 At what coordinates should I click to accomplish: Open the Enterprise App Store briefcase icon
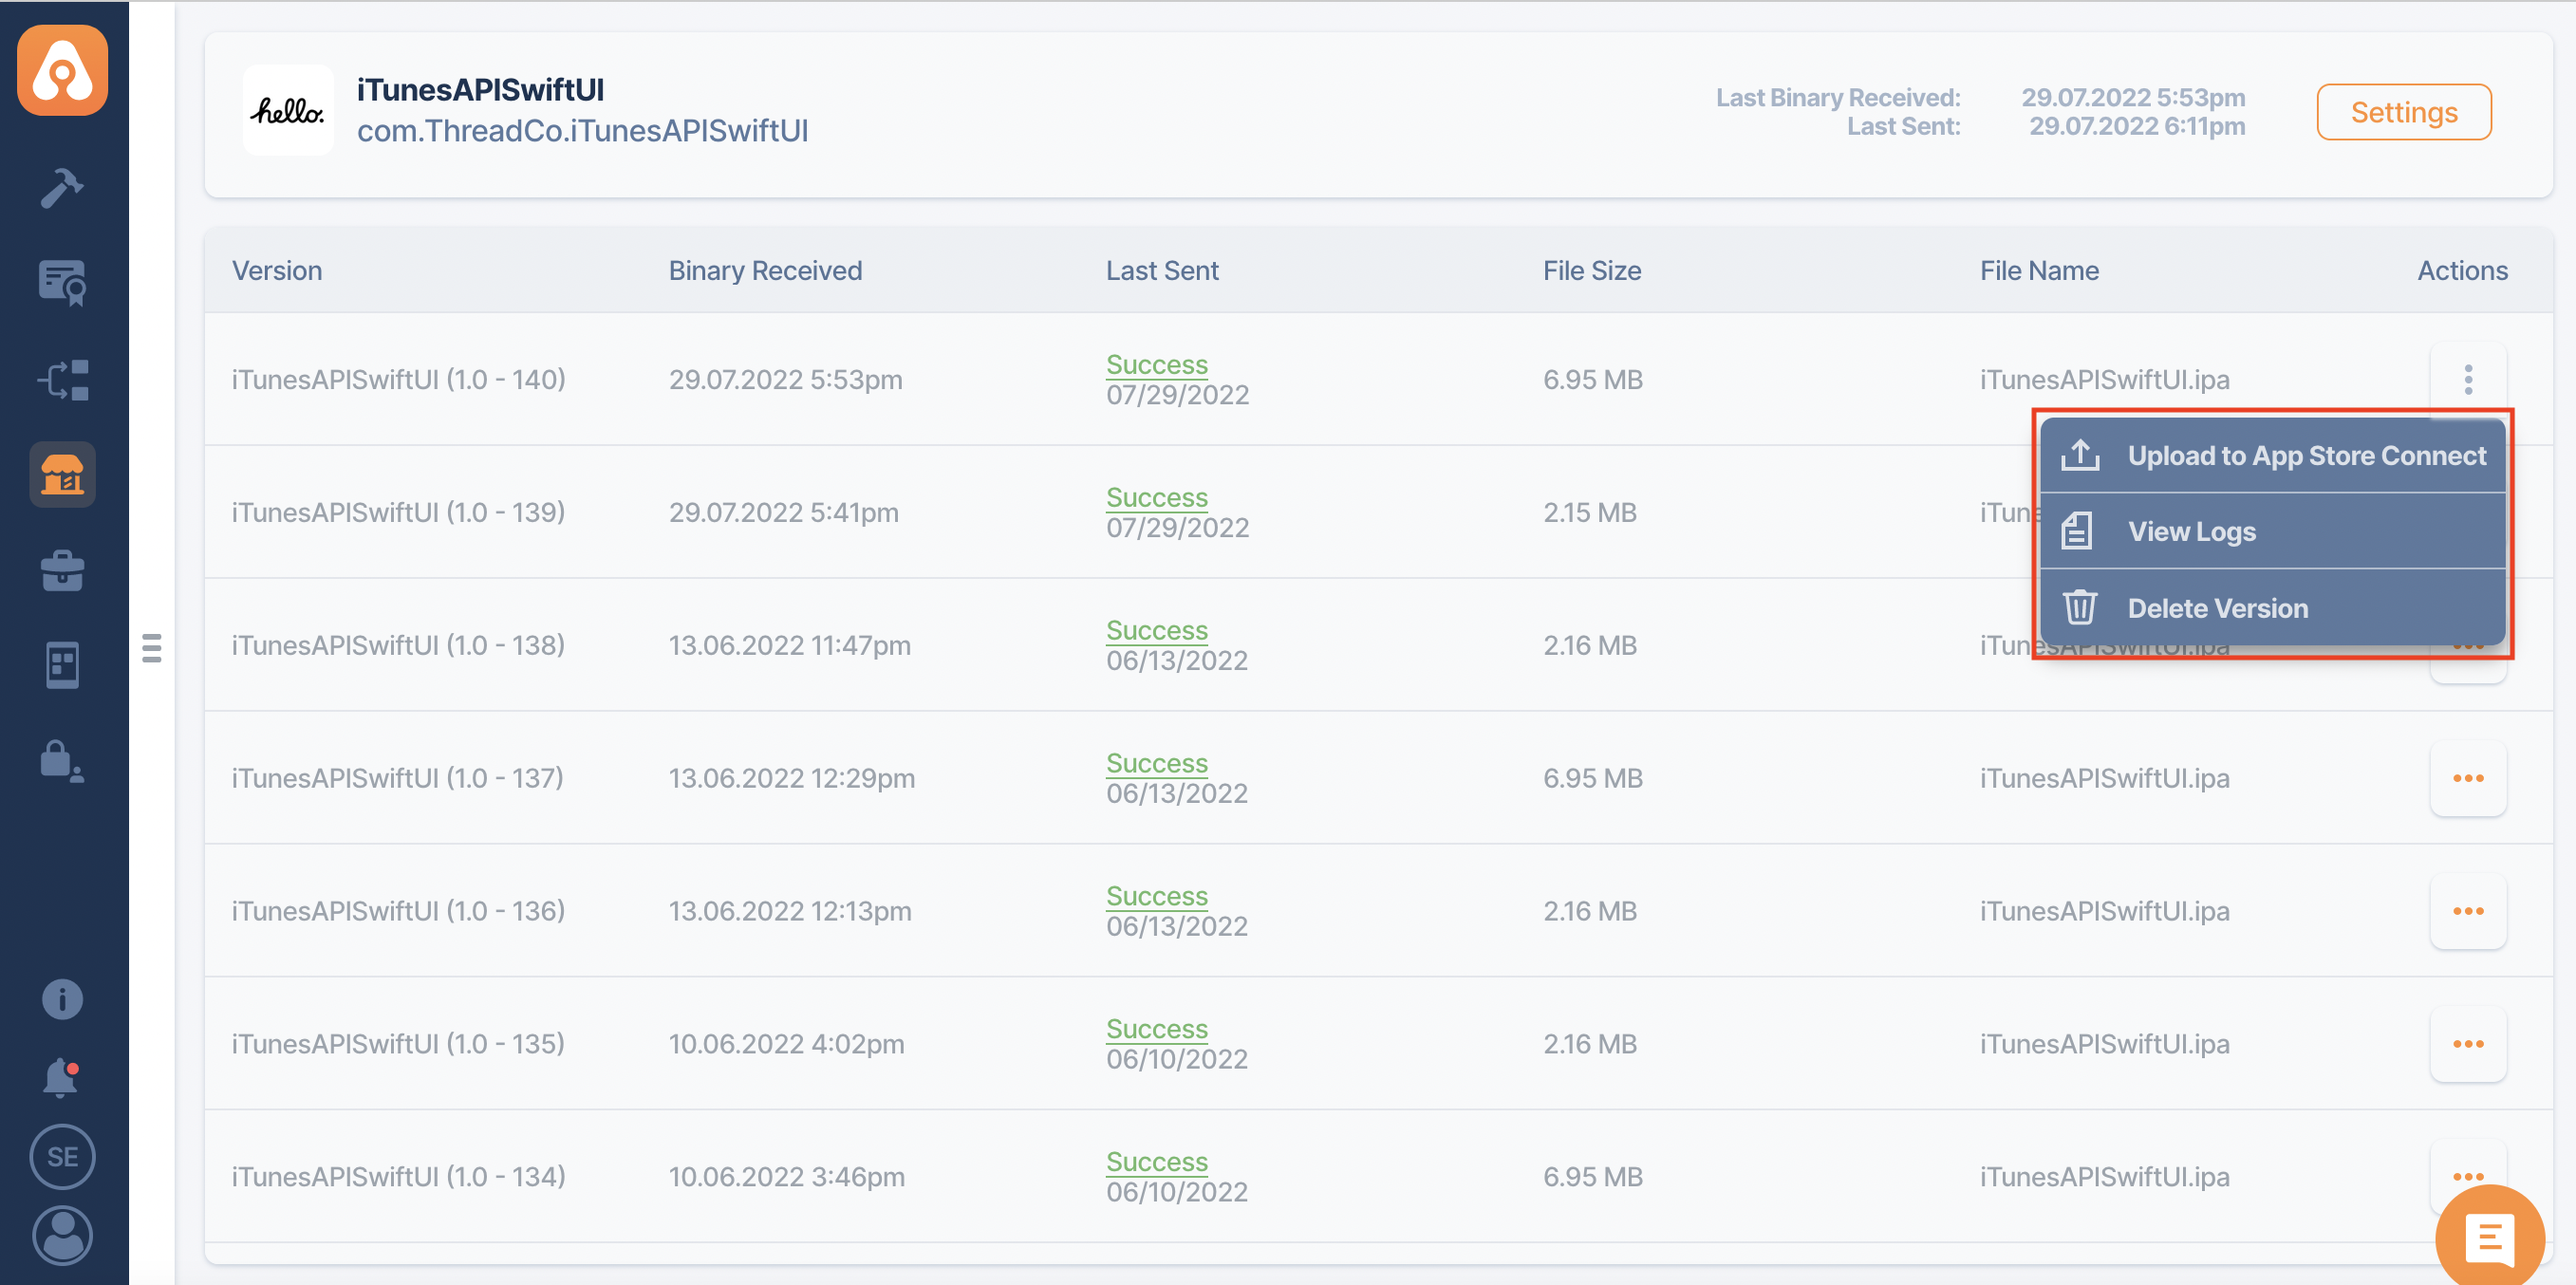coord(62,570)
